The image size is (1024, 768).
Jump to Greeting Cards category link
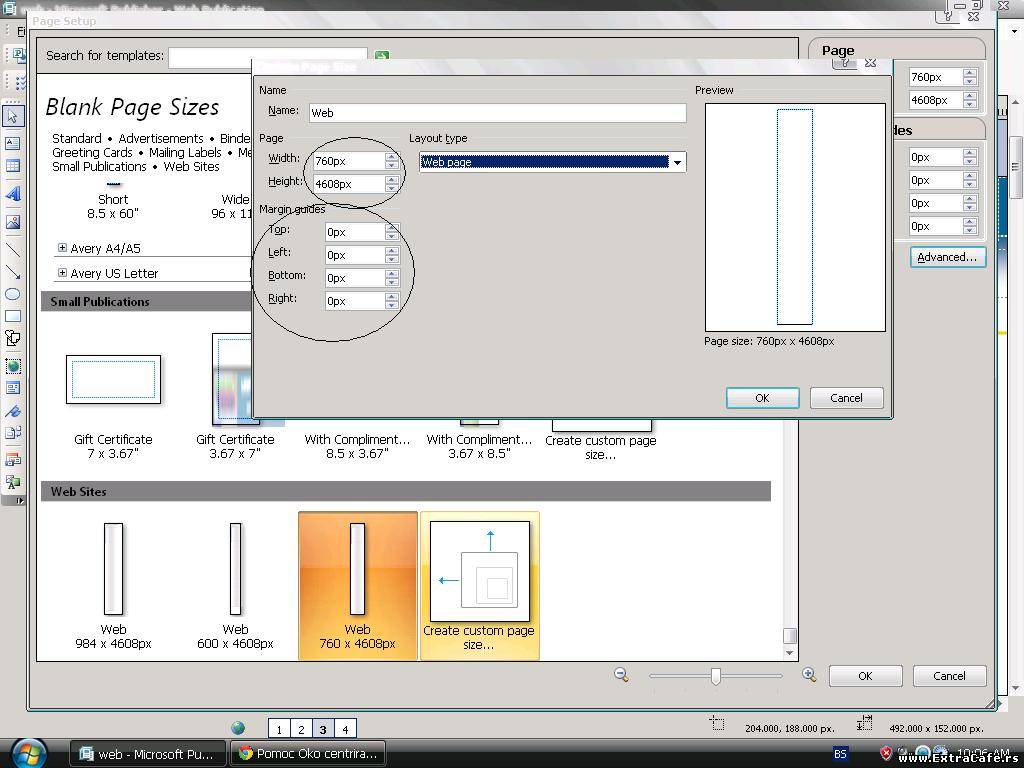tap(92, 152)
